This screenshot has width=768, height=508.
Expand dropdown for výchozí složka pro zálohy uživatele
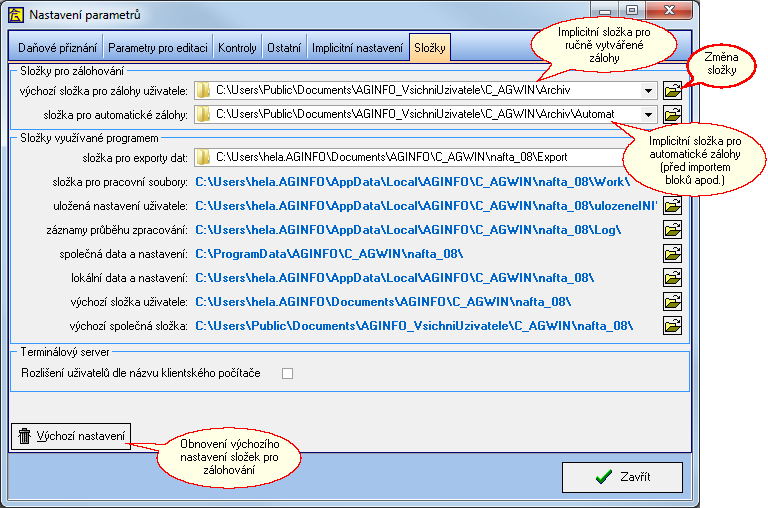coord(648,91)
